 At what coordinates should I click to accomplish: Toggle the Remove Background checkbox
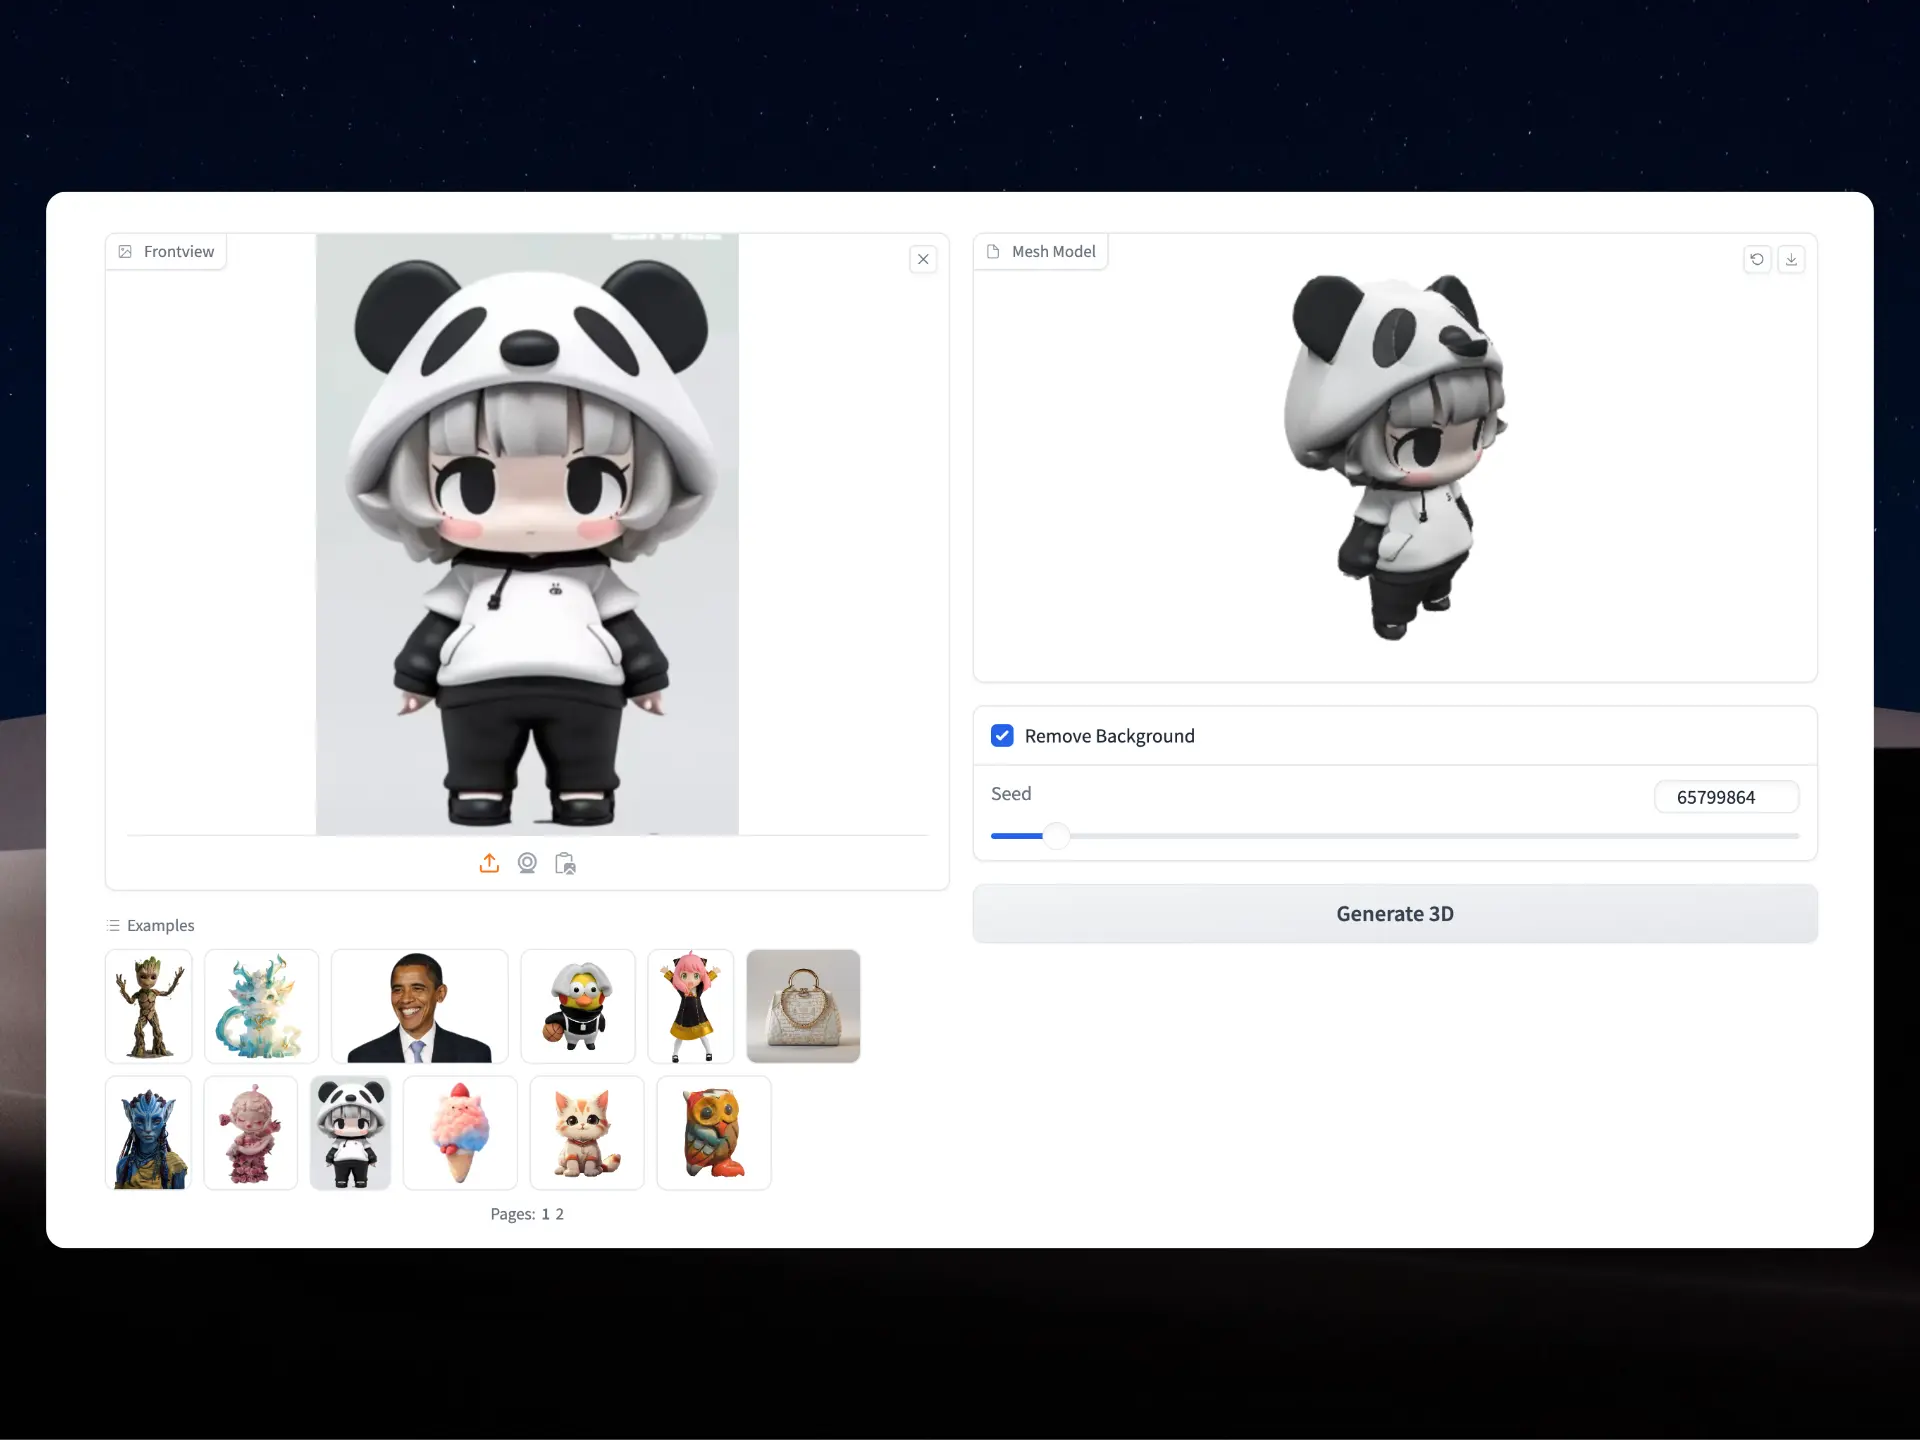click(1002, 736)
